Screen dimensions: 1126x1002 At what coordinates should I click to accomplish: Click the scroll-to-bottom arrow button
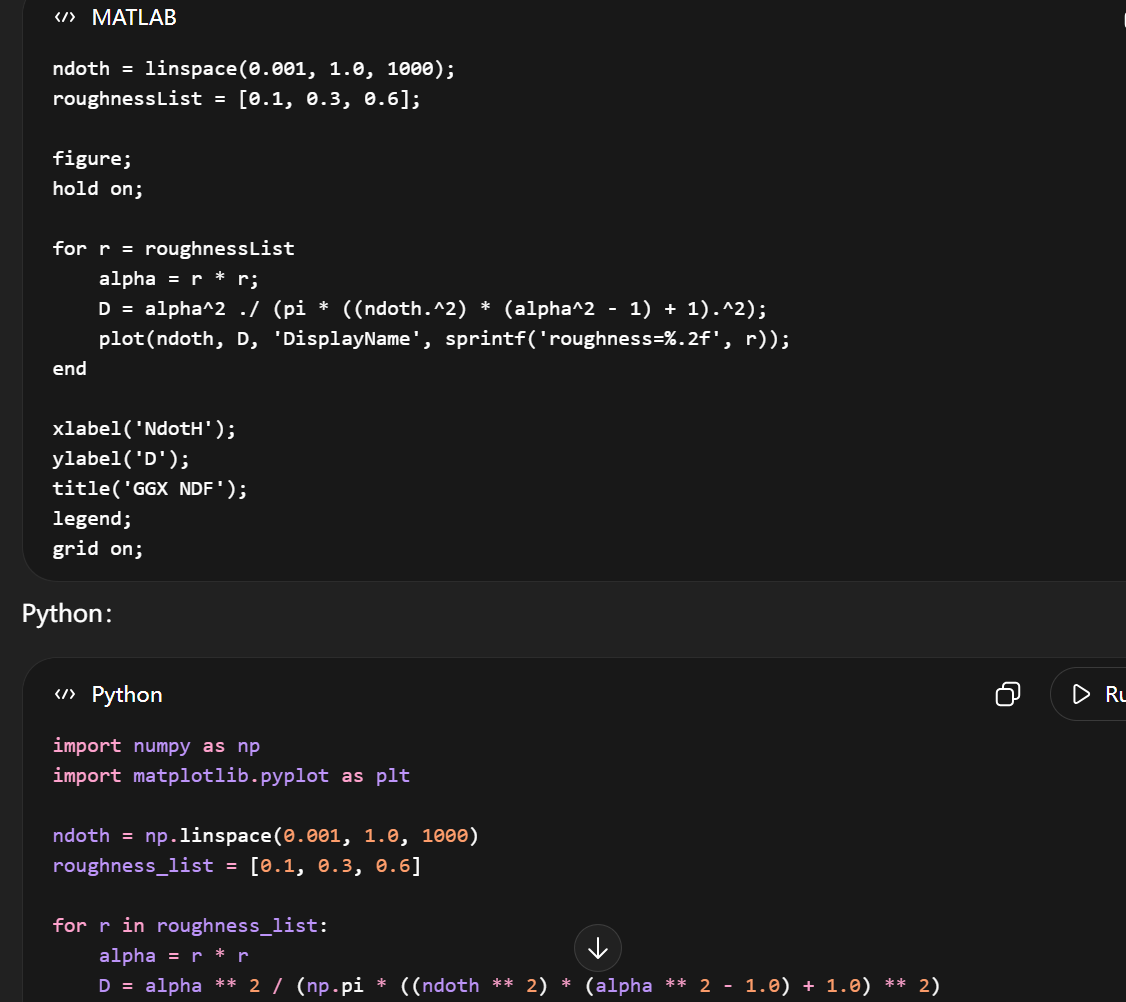click(597, 948)
